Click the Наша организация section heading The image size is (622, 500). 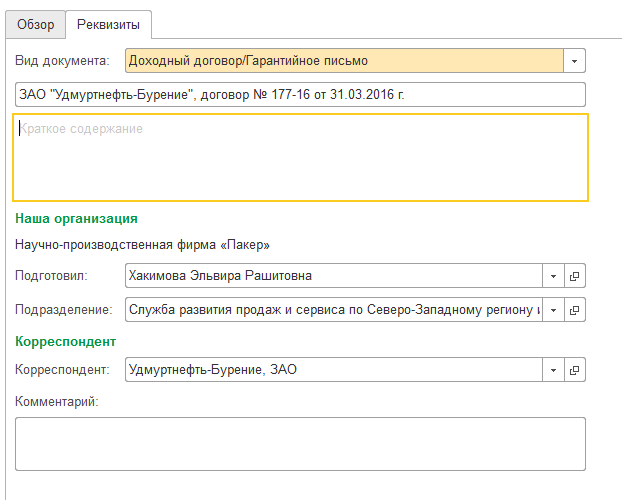pos(76,219)
